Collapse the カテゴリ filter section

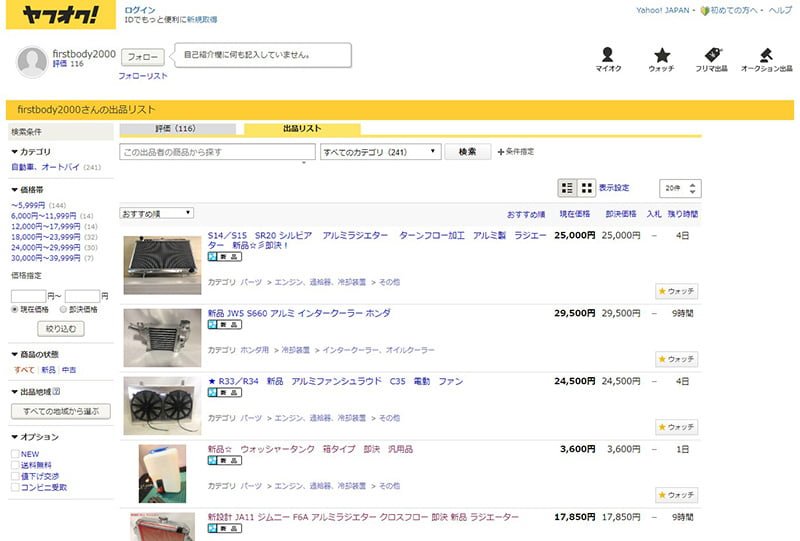pos(31,152)
